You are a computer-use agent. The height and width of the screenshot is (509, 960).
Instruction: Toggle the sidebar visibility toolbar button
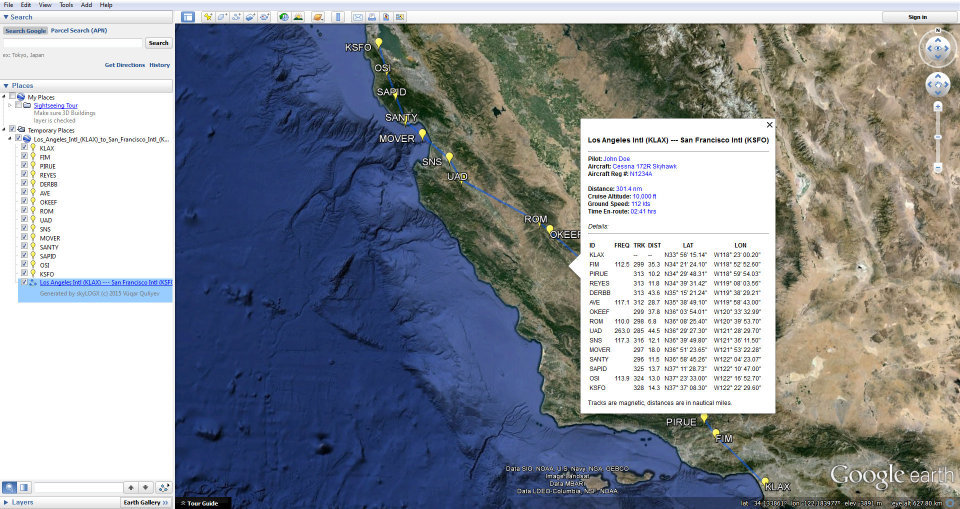188,17
